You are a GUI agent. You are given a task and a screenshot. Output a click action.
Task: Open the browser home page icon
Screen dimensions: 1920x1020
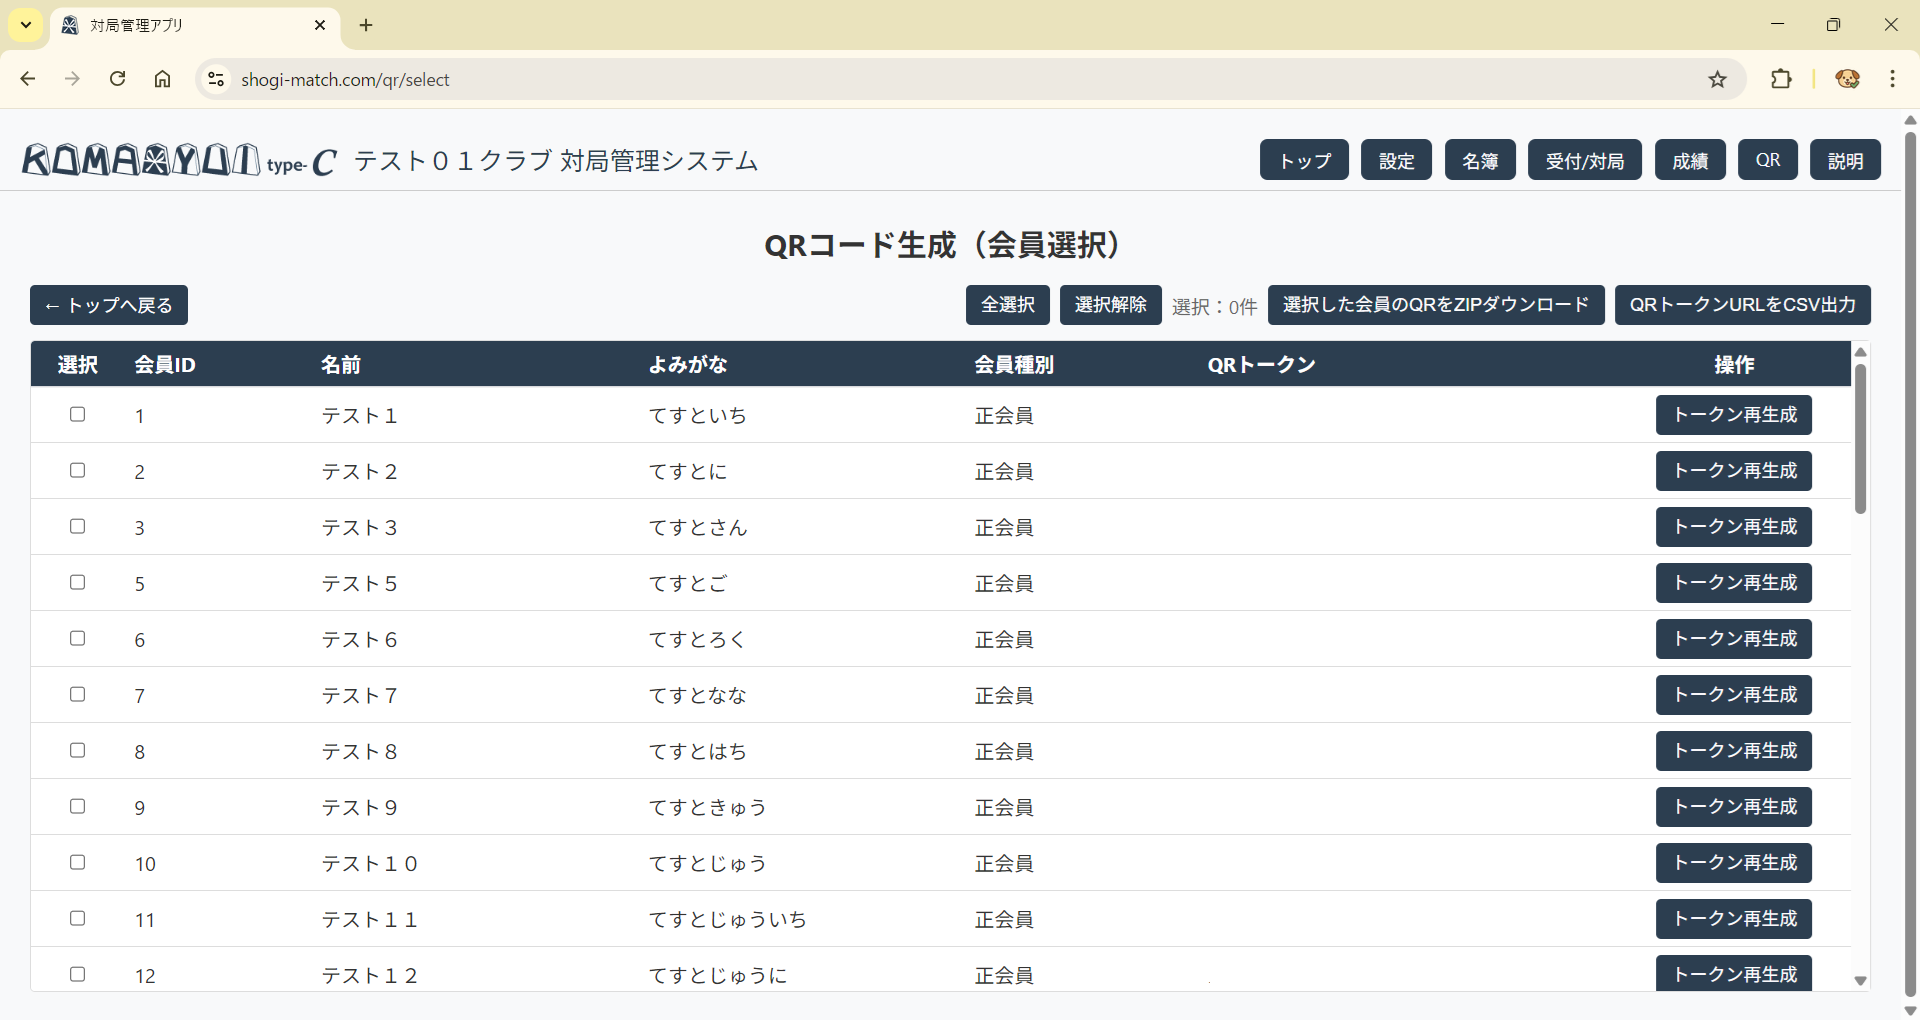click(163, 79)
